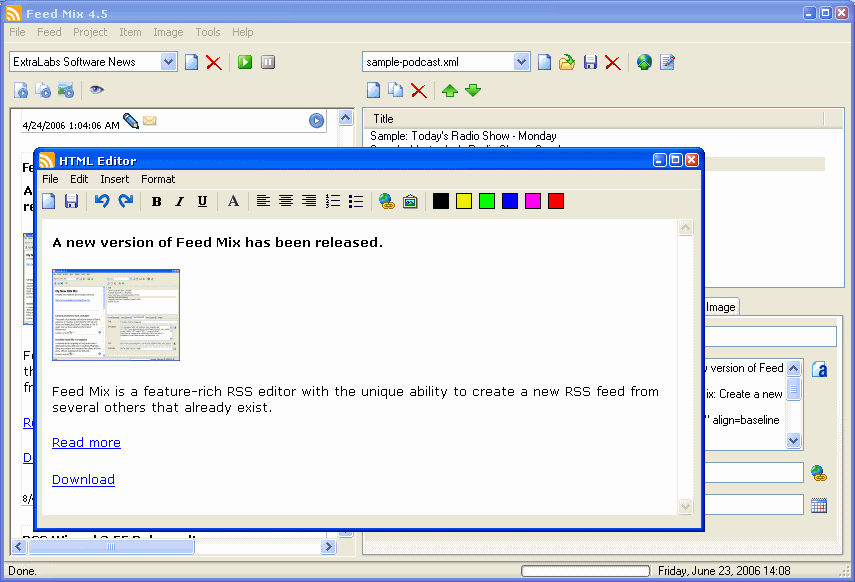Toggle the eye preview icon
Screen dimensions: 855x582
97,89
